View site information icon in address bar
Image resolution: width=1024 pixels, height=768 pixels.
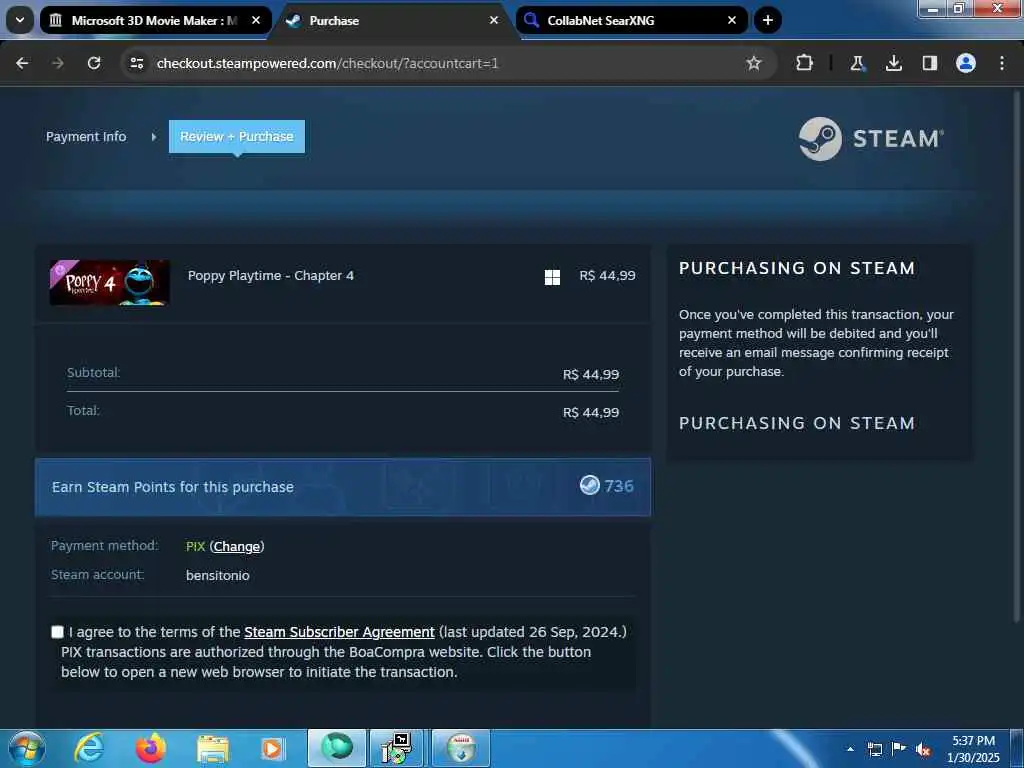pyautogui.click(x=136, y=63)
